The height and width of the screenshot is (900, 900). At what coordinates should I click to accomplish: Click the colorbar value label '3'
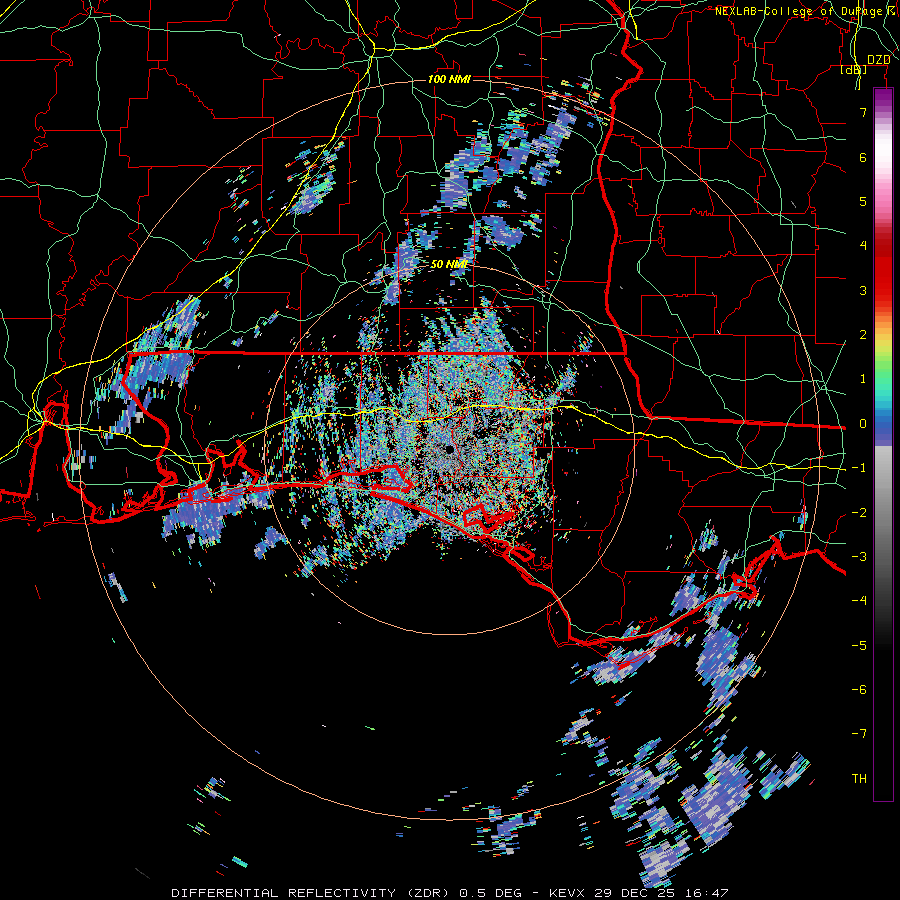pyautogui.click(x=863, y=290)
